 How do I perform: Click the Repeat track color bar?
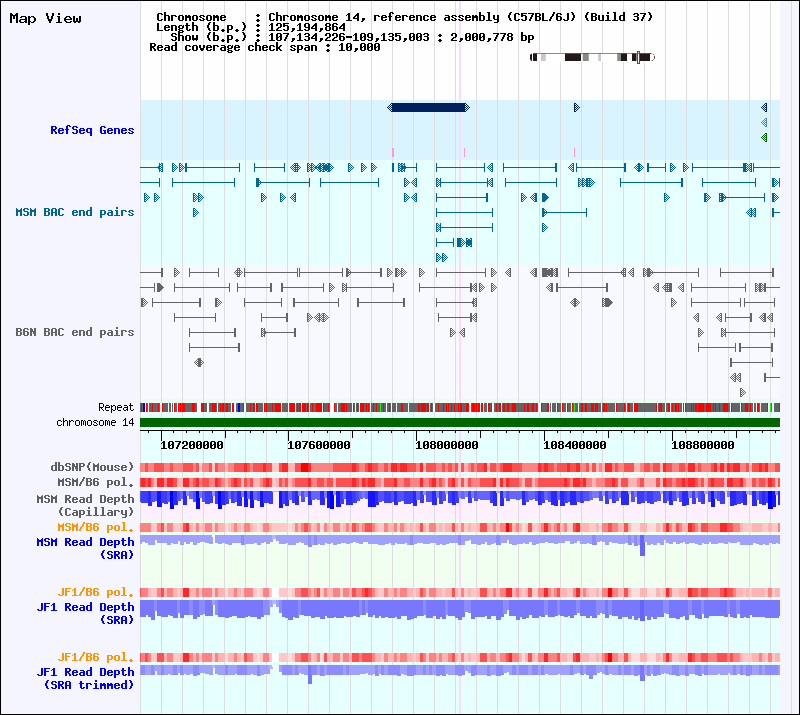pyautogui.click(x=460, y=407)
